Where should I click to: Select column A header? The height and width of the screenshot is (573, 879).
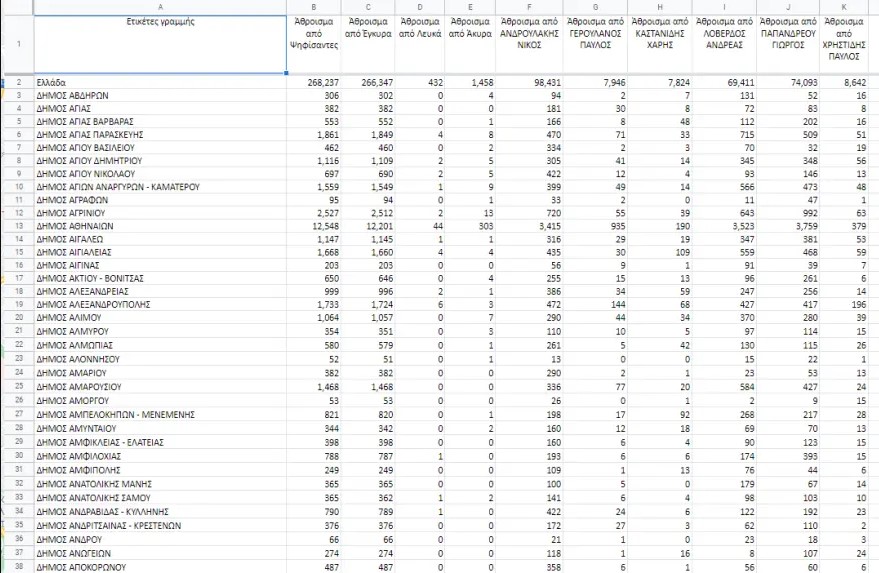point(160,6)
